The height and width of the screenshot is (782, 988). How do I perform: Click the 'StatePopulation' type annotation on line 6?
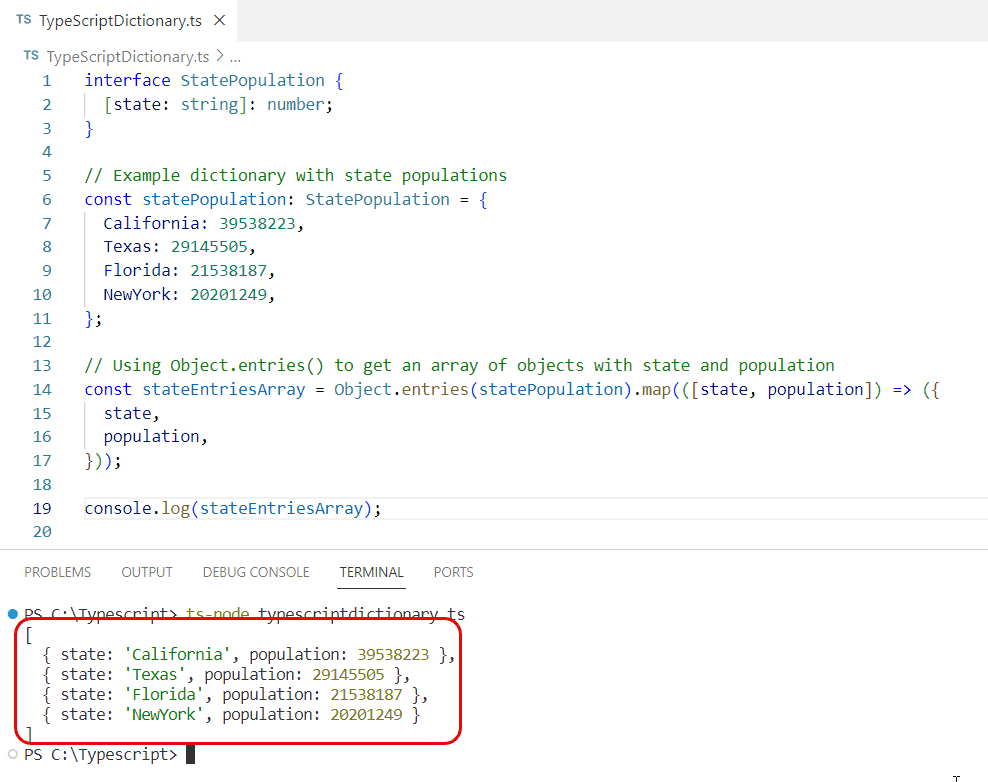pyautogui.click(x=377, y=200)
